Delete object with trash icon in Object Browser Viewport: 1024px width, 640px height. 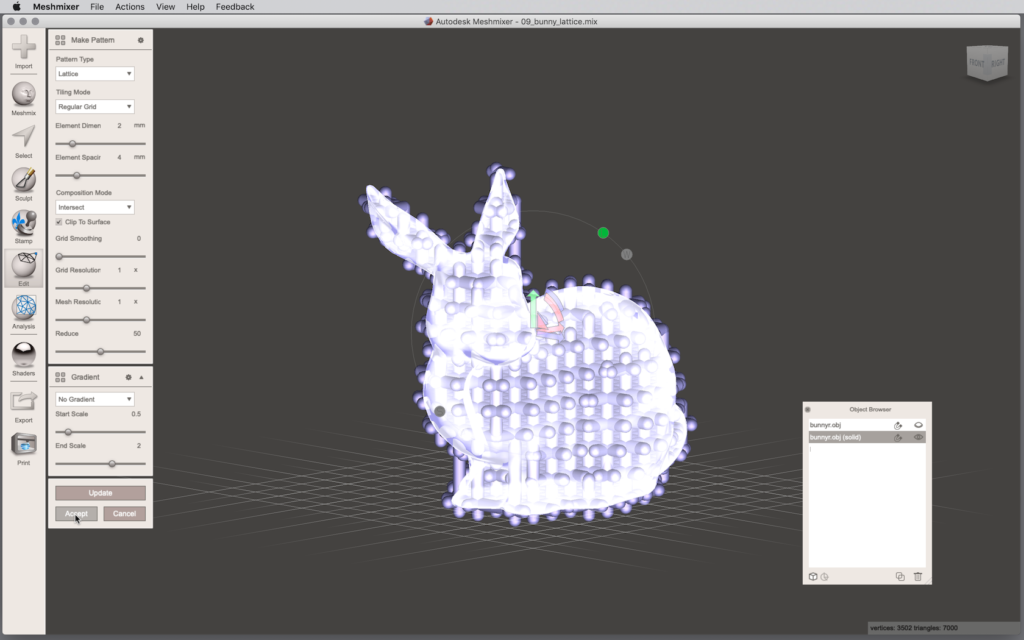point(918,576)
